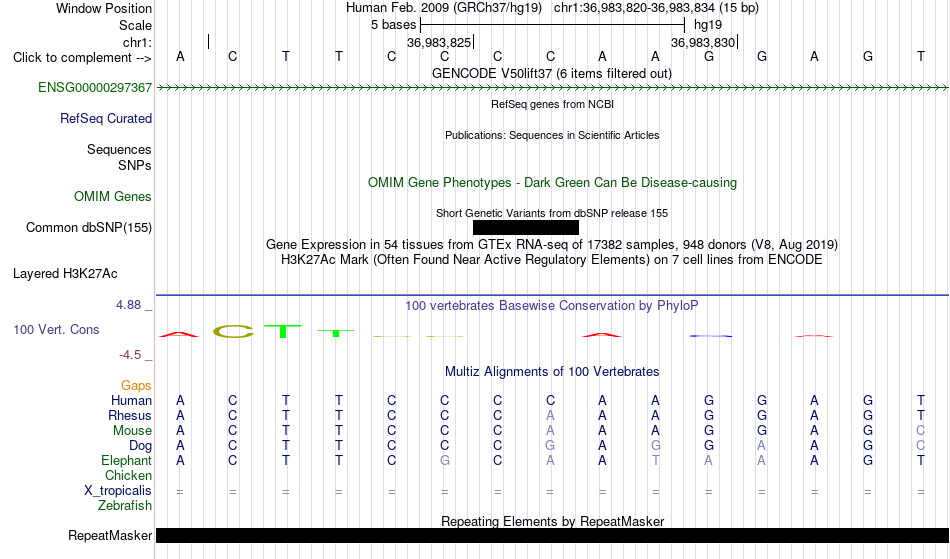This screenshot has width=950, height=559.
Task: Click the hg19 label beside scale bar
Action: pos(708,25)
